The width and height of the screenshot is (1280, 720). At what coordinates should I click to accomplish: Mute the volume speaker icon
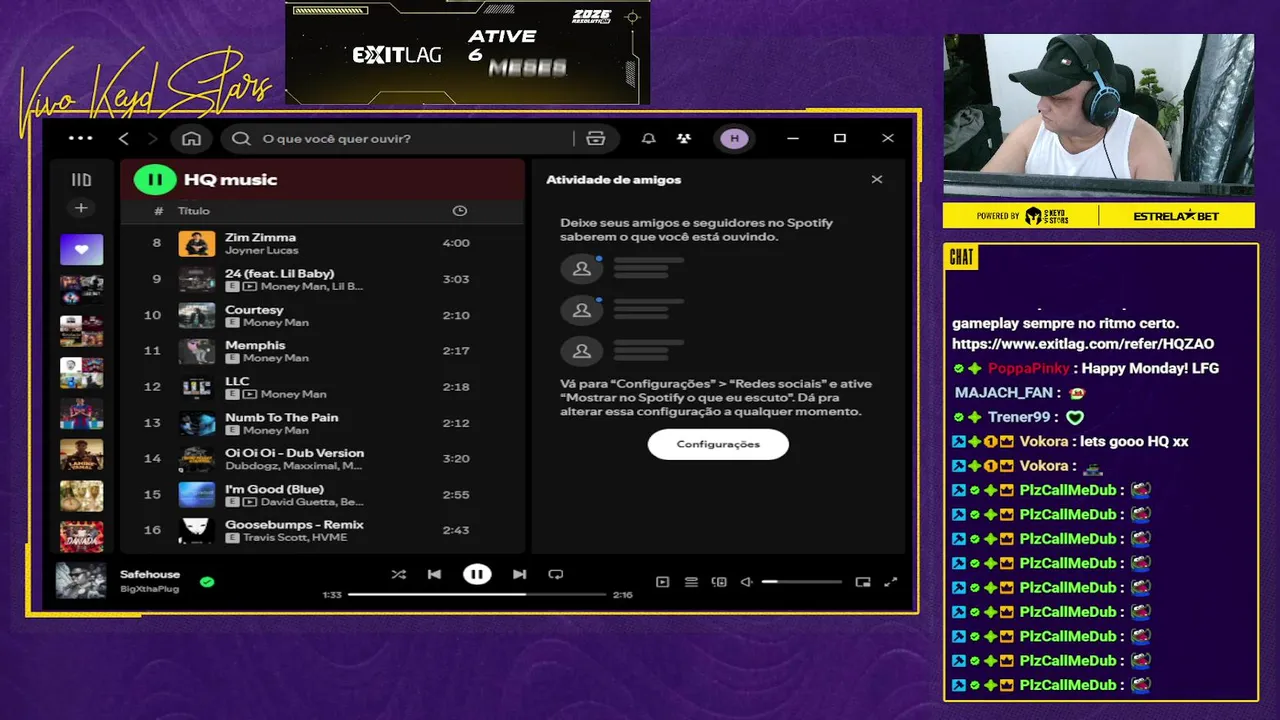[x=746, y=582]
